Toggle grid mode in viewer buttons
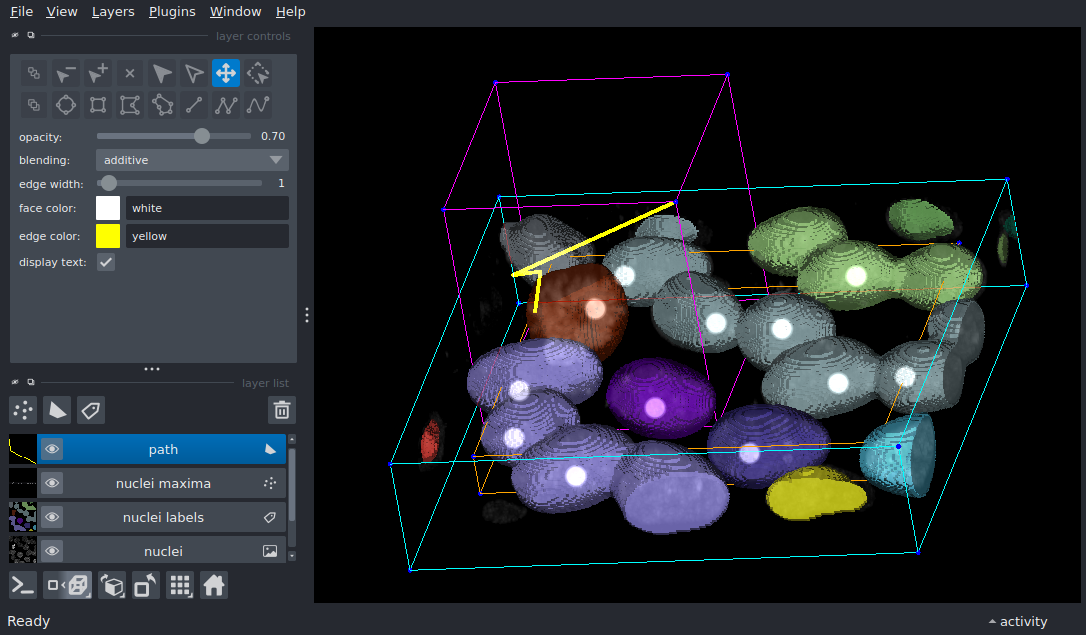This screenshot has height=635, width=1086. [x=180, y=585]
